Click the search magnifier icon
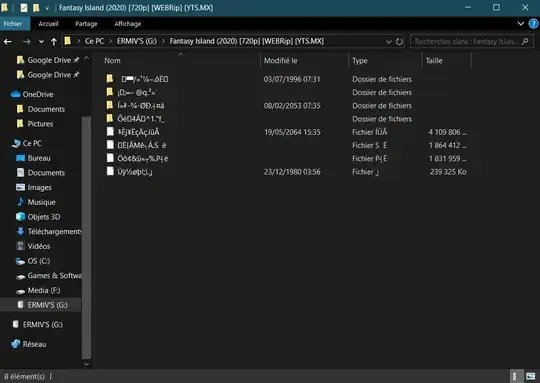The image size is (540, 383). pyautogui.click(x=525, y=42)
